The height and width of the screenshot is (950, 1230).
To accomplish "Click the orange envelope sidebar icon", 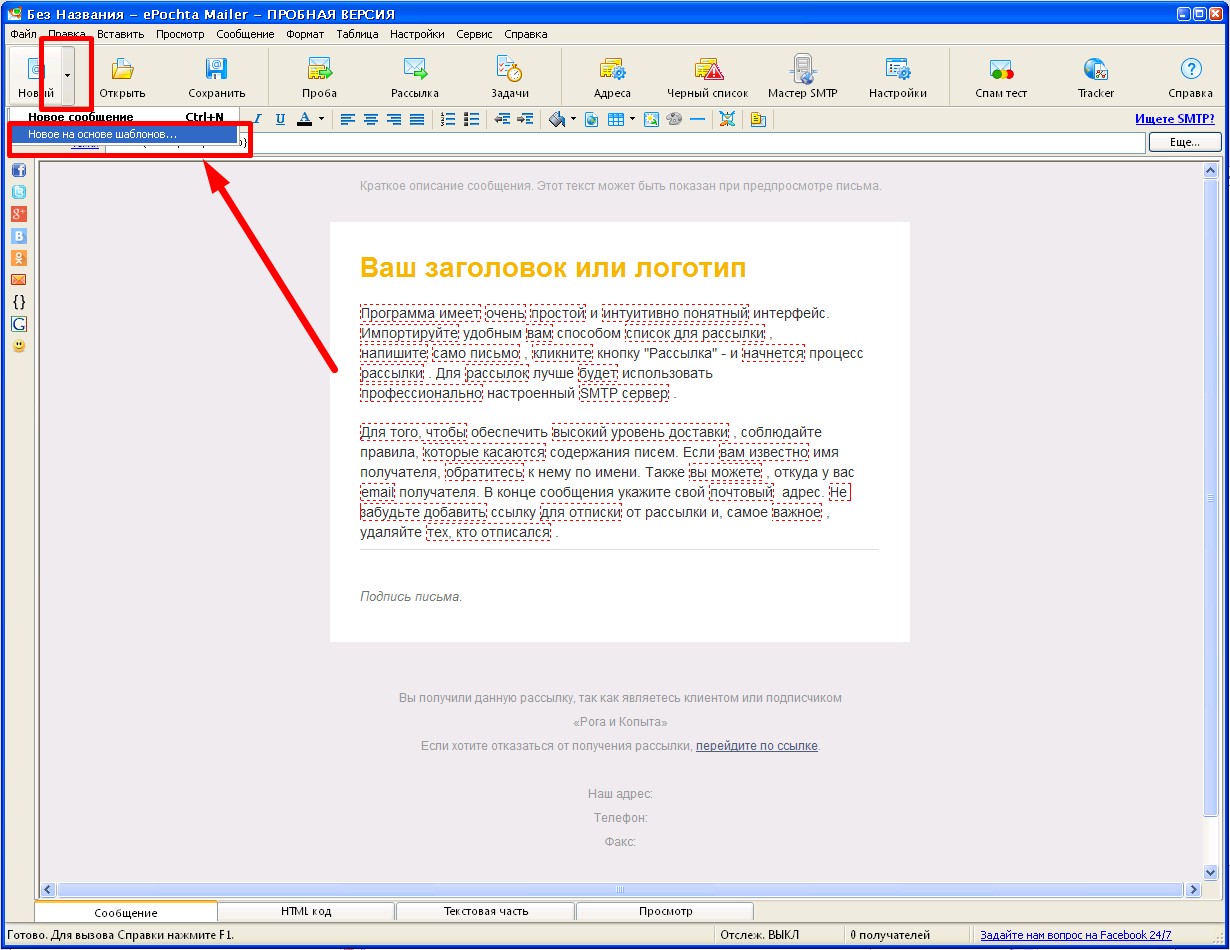I will [x=19, y=280].
